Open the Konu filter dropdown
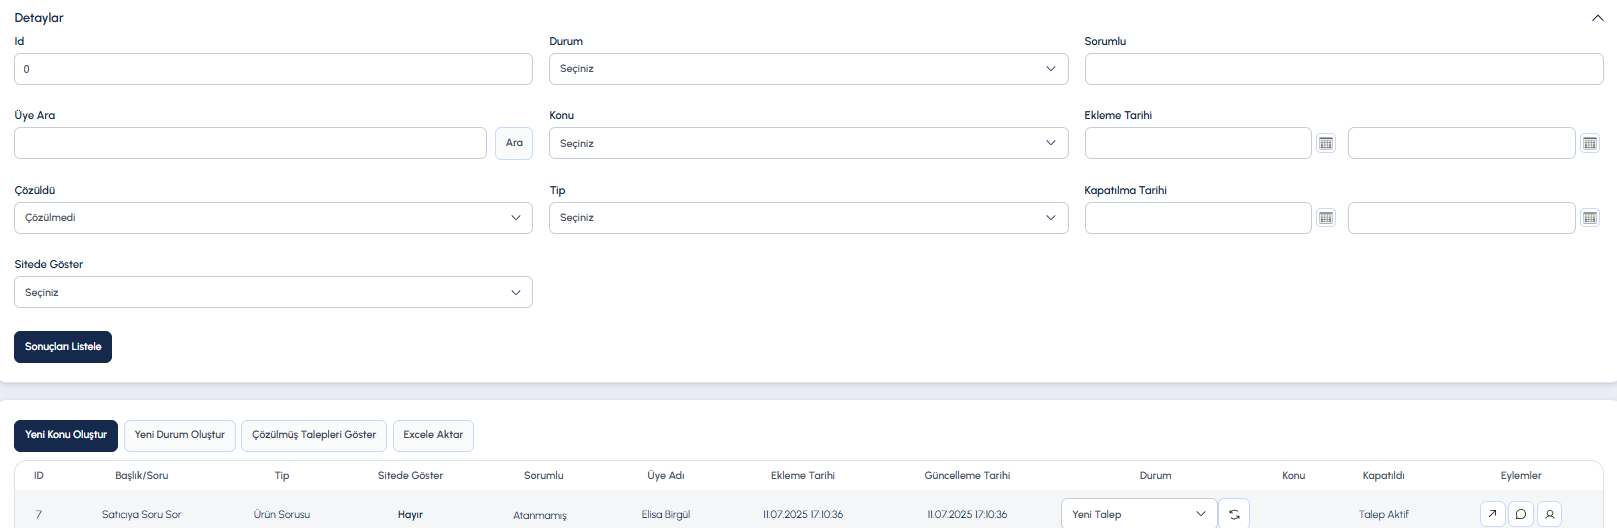This screenshot has height=528, width=1617. [808, 143]
